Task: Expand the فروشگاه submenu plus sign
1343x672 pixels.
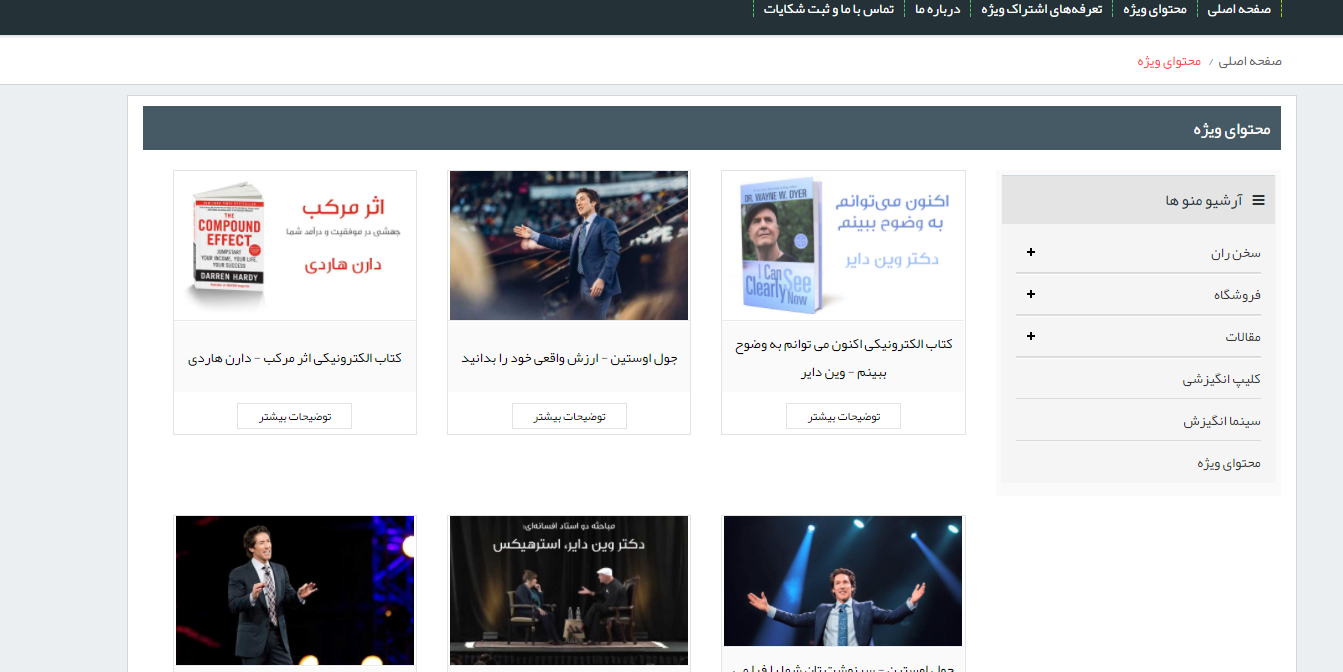Action: (x=1031, y=294)
